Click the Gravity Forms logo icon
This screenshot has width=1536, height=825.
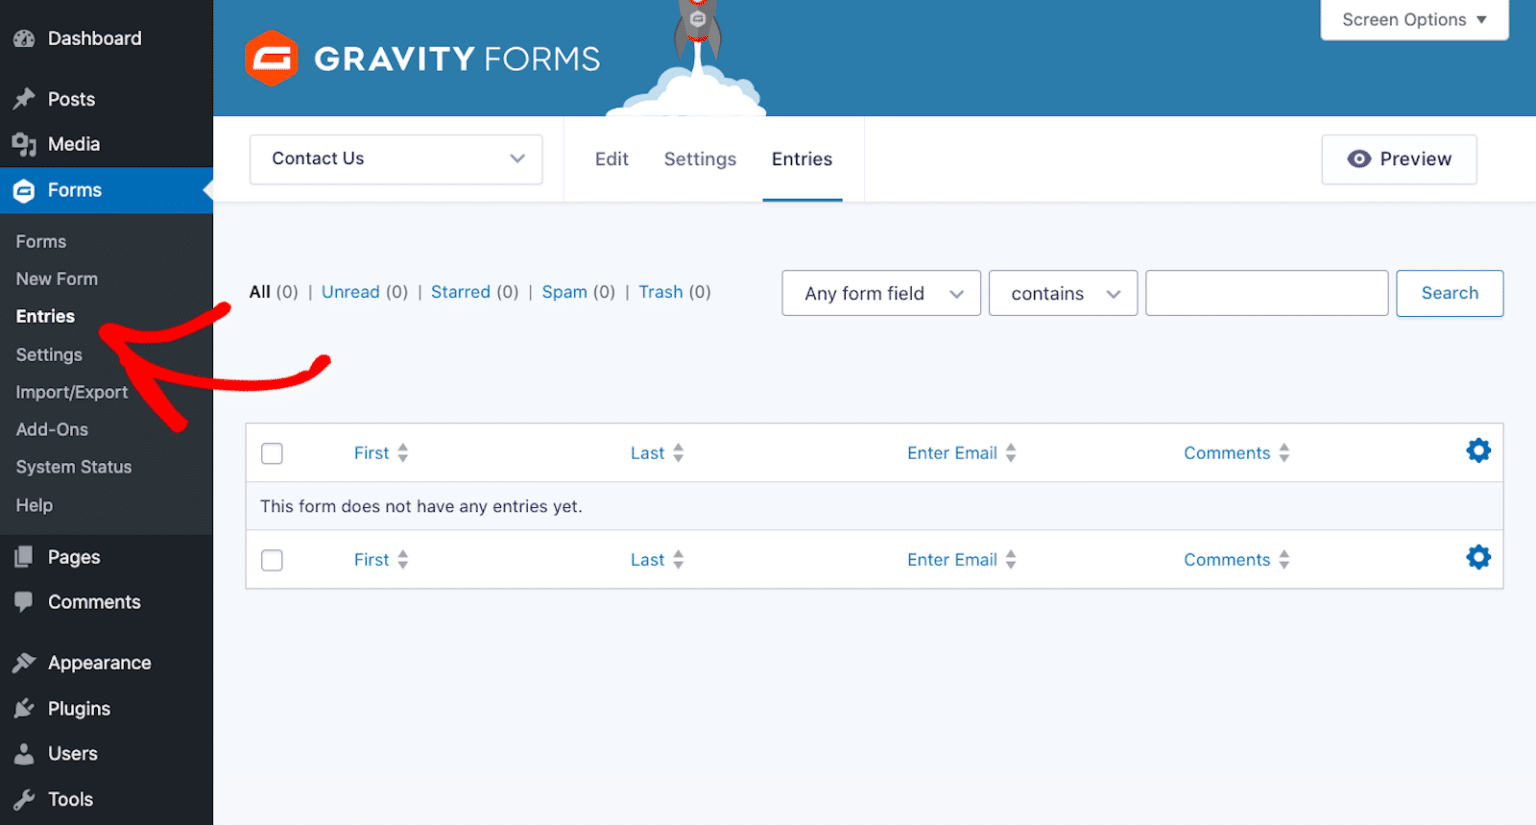pos(272,57)
